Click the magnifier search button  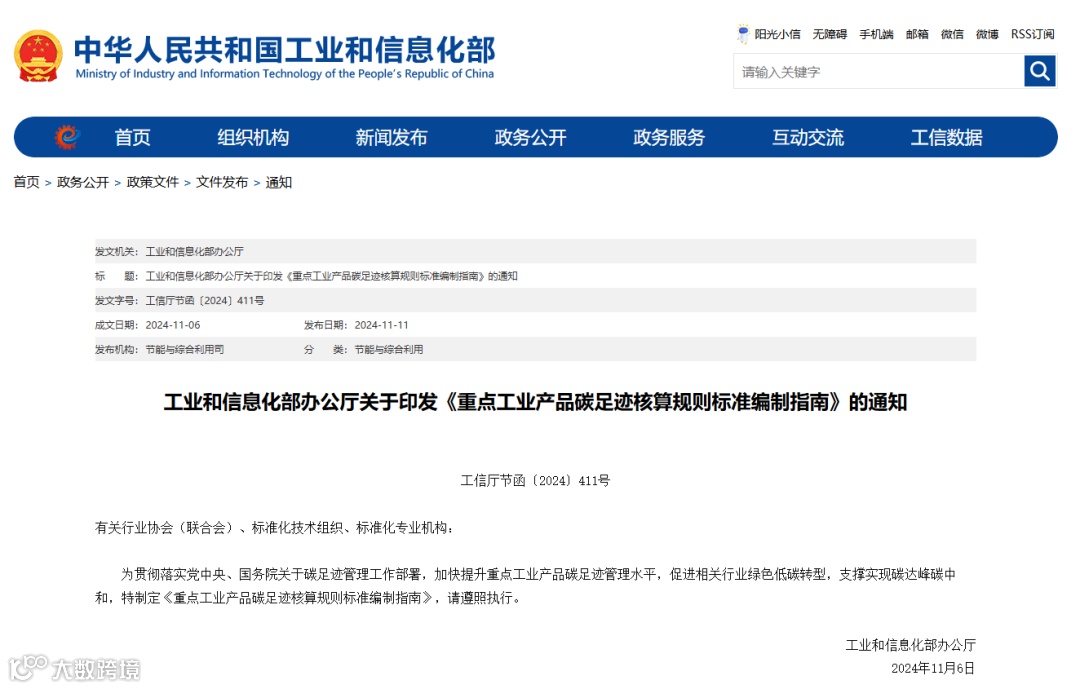click(1039, 71)
